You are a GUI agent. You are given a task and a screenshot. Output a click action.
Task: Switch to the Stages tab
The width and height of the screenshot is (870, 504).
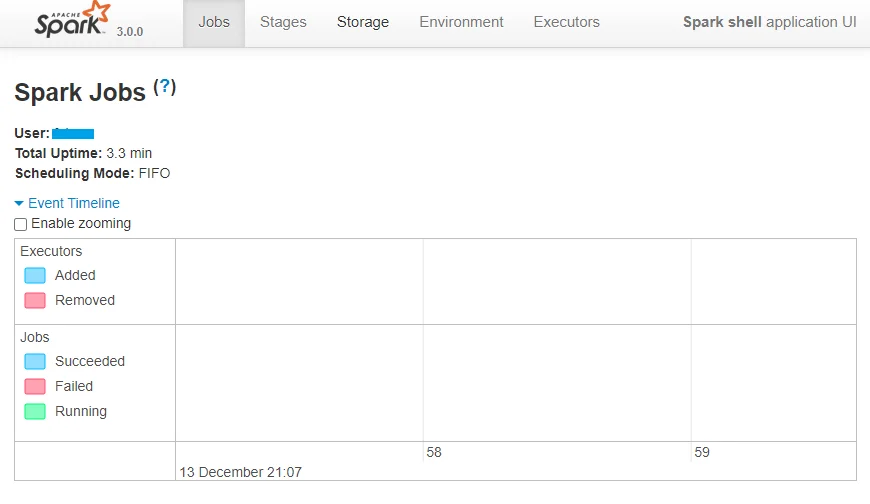283,22
